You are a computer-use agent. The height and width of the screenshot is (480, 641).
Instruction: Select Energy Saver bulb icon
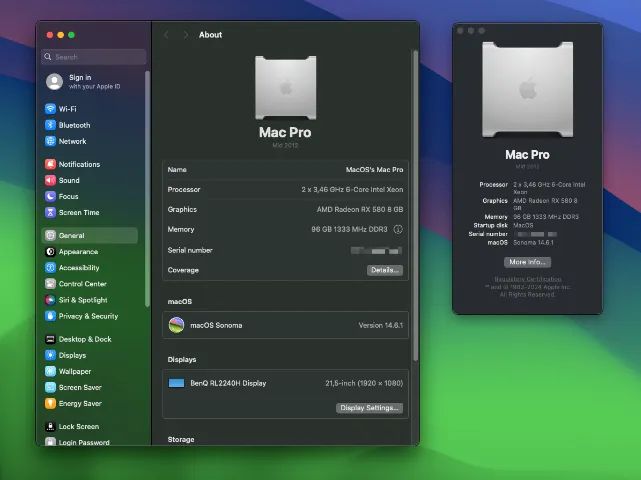[50, 404]
